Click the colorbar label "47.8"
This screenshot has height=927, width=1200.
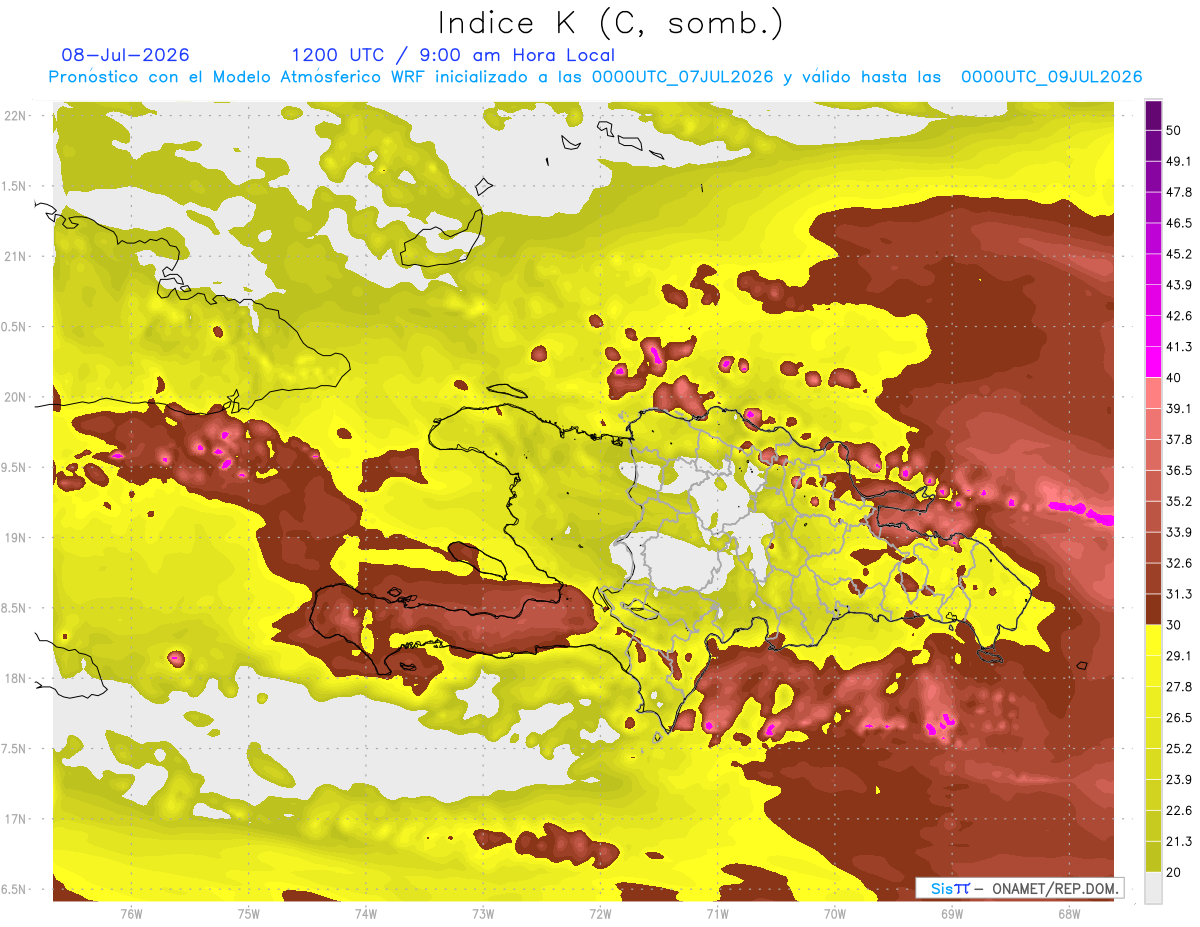(x=1179, y=192)
